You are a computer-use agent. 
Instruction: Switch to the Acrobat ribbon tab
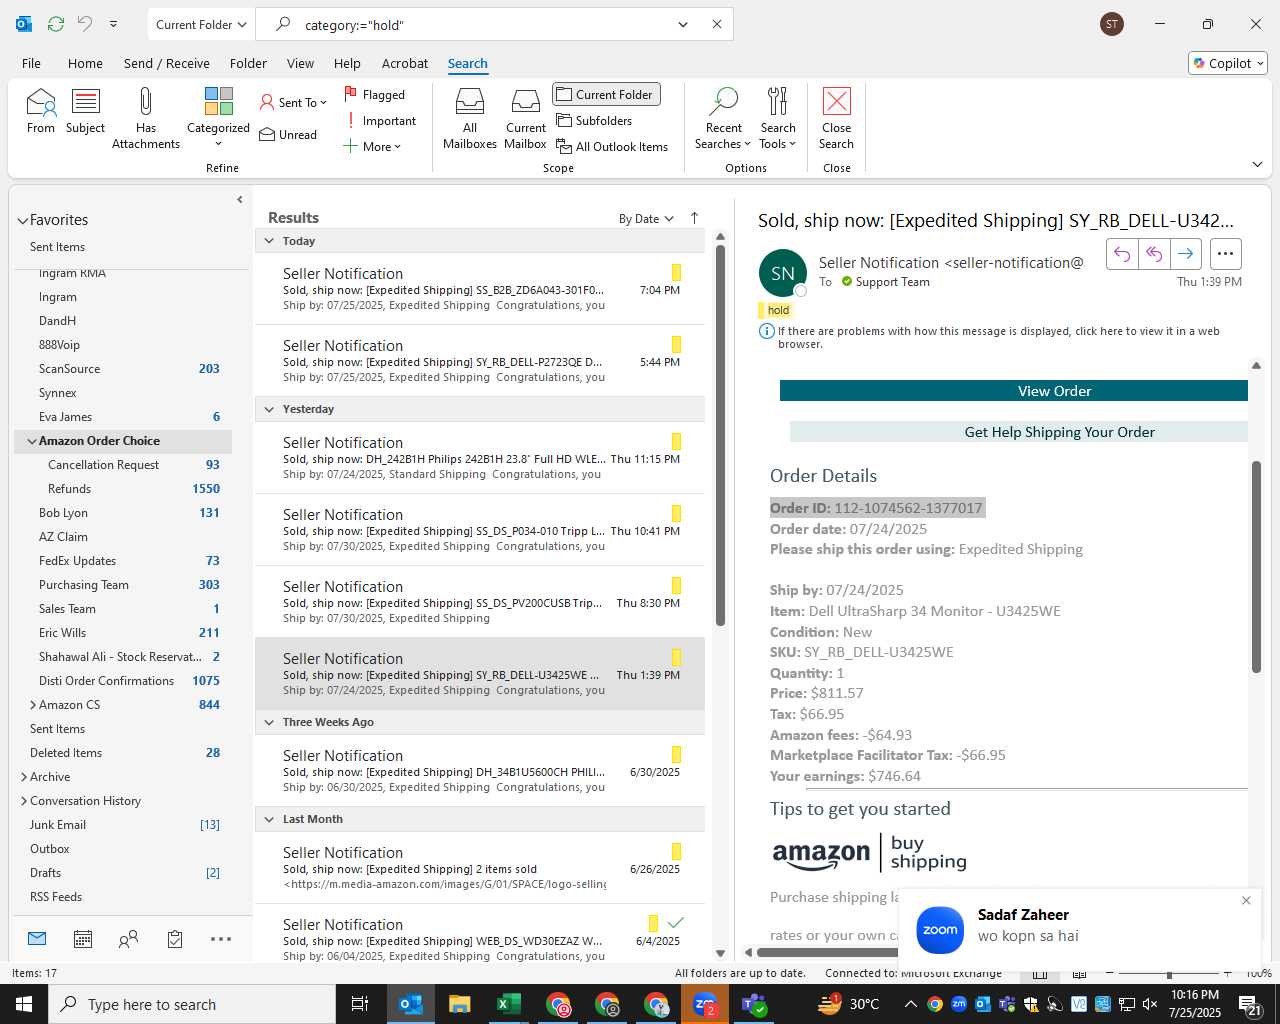pos(405,63)
